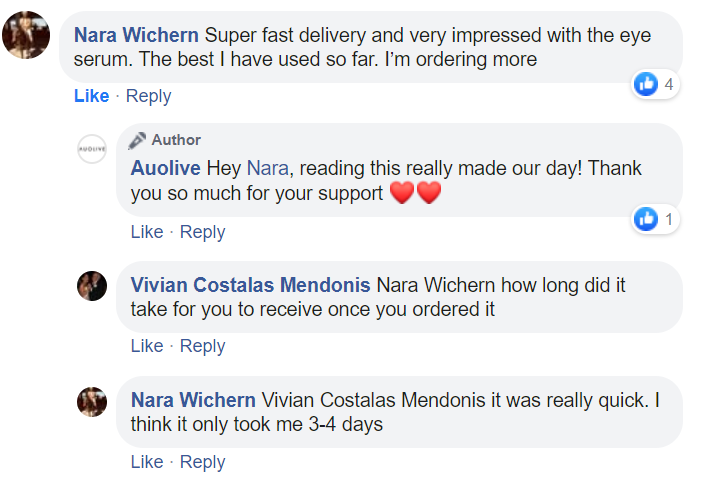Open Vivian Costalas Mendonis name link
The width and height of the screenshot is (727, 490).
[x=250, y=285]
